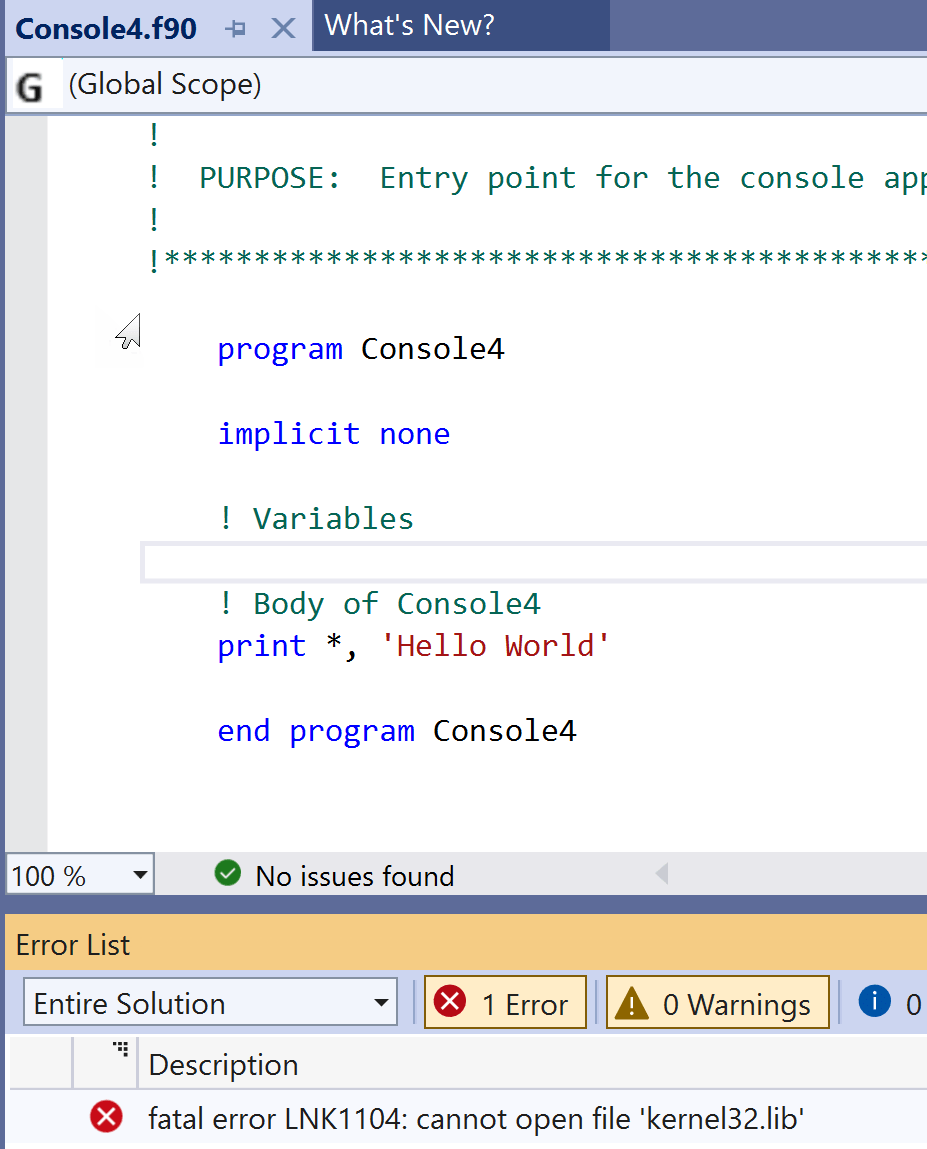Click the 'Description' column header
The image size is (927, 1149).
(x=222, y=1065)
